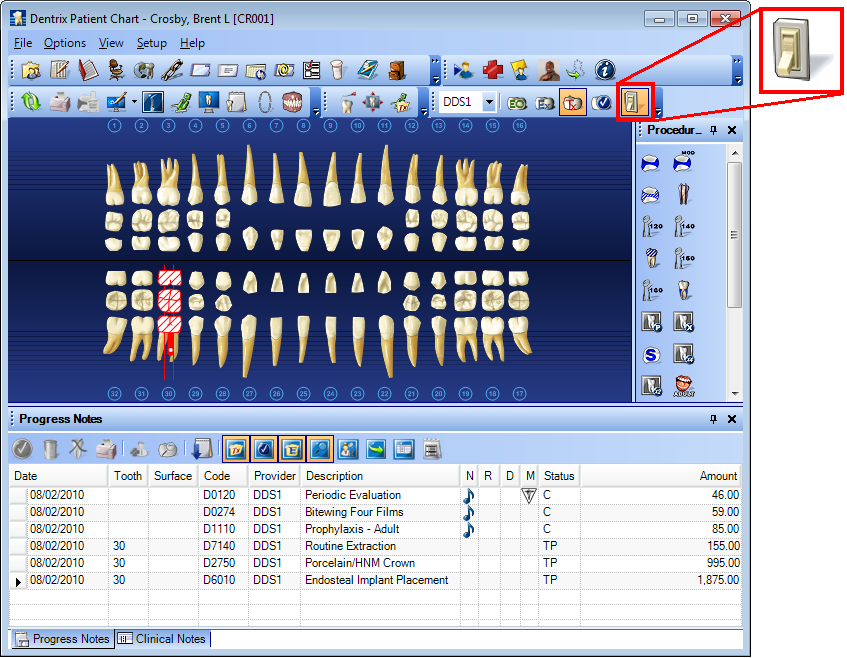Toggle existing work E filter in Progress Notes
Screen dimensions: 847x658
[x=292, y=449]
